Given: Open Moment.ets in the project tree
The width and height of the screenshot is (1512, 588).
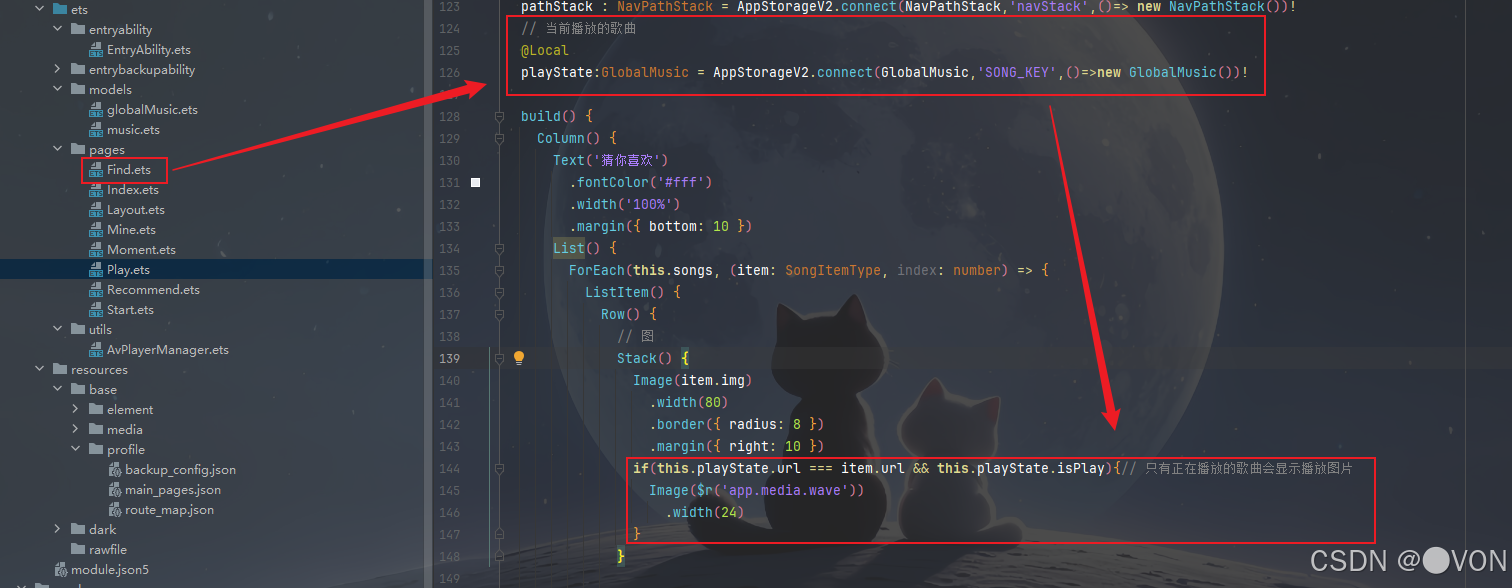Looking at the screenshot, I should 141,249.
